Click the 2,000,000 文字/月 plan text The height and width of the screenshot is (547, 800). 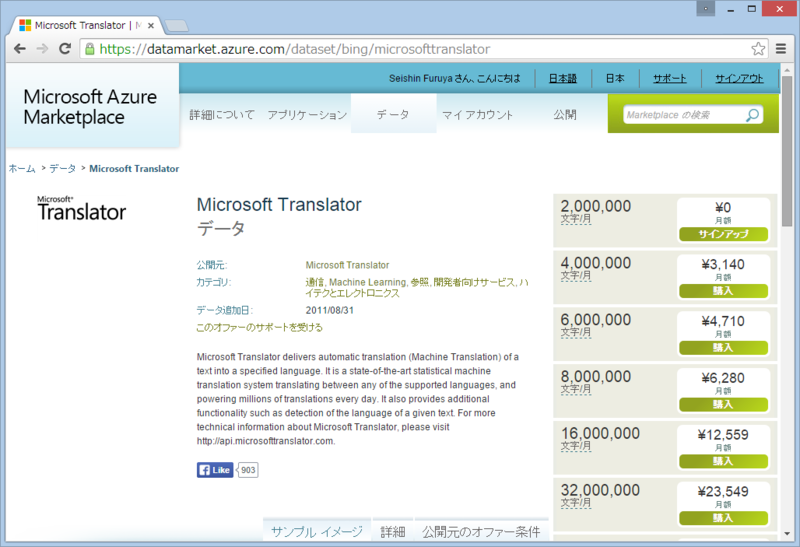pos(596,211)
